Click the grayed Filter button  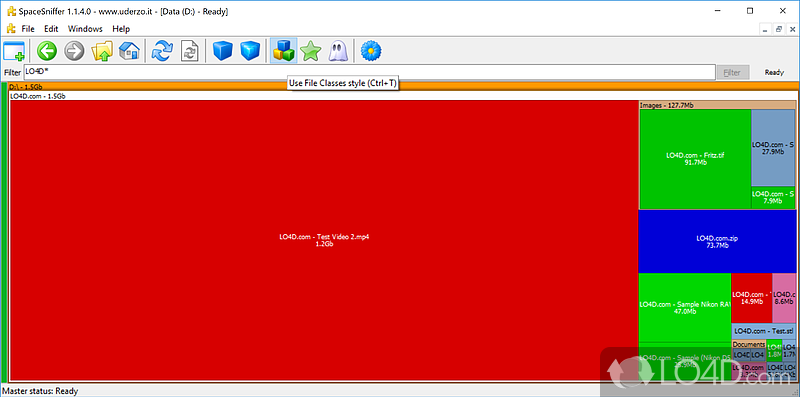(732, 72)
